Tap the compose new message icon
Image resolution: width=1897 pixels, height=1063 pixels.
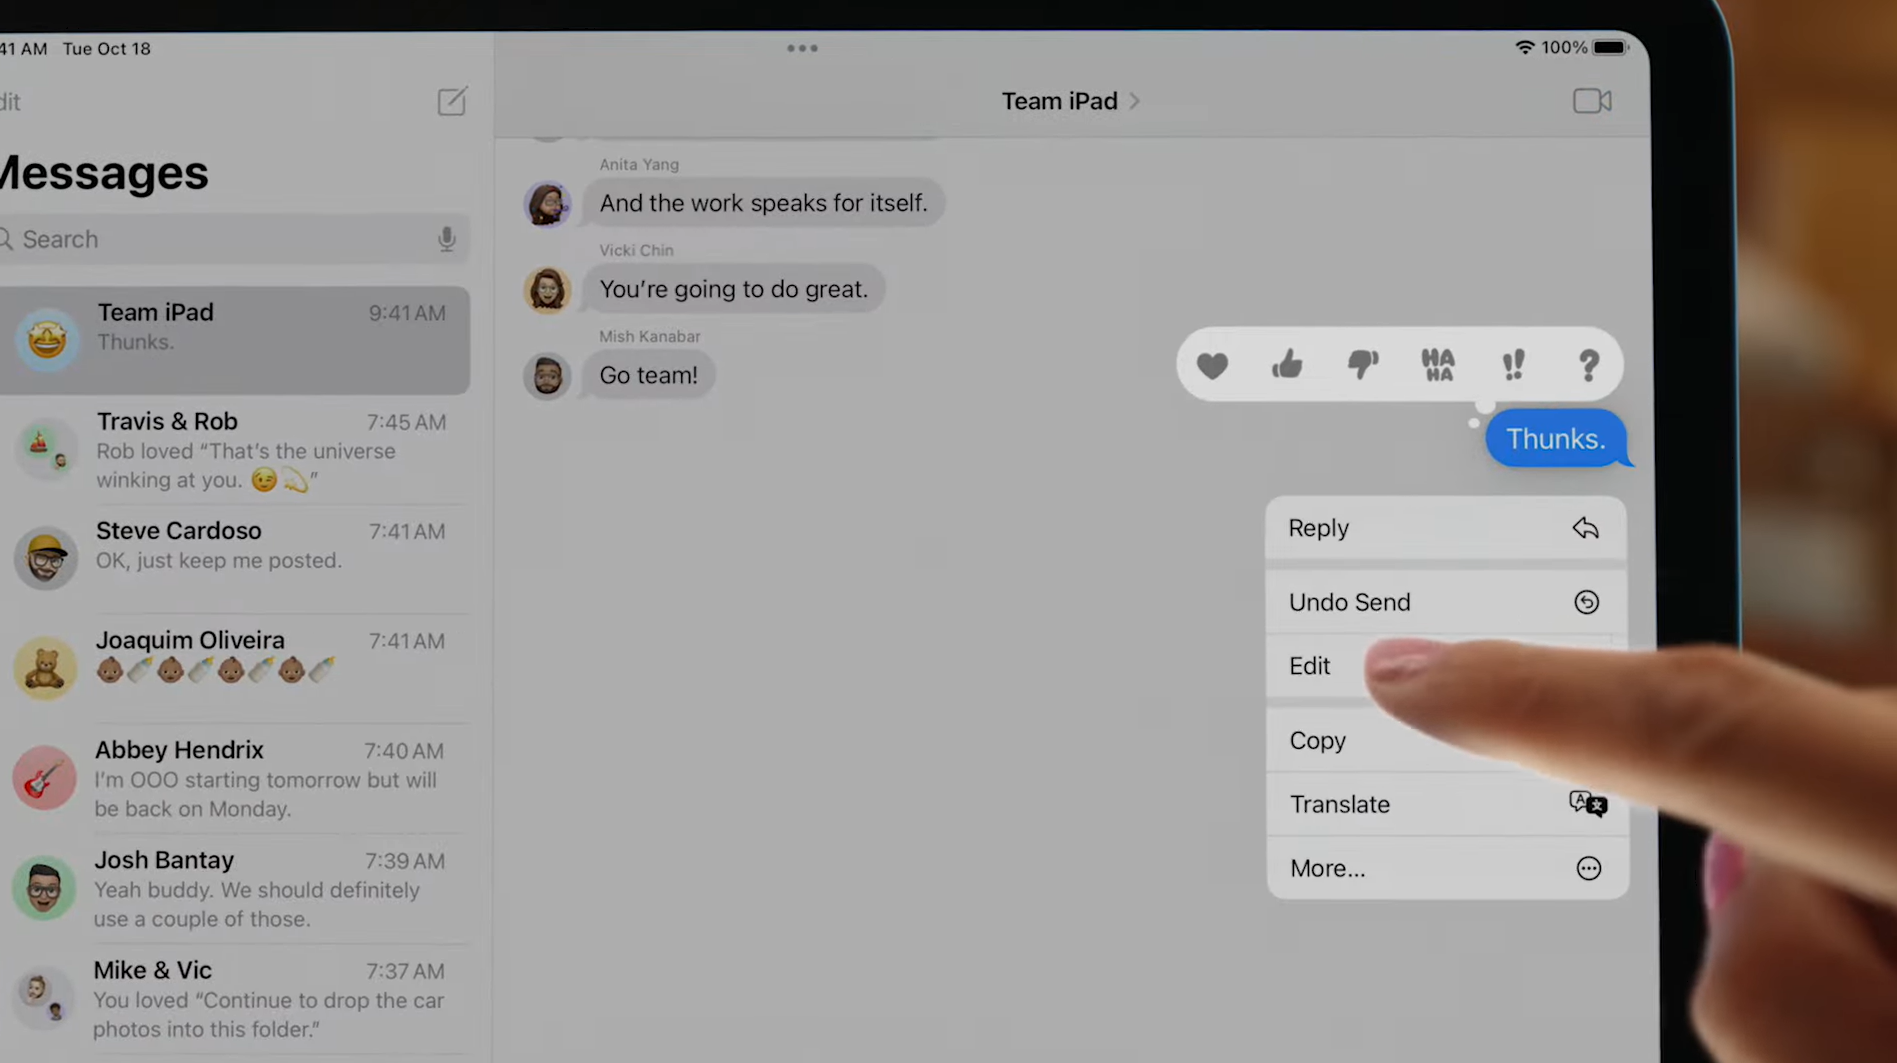coord(452,101)
